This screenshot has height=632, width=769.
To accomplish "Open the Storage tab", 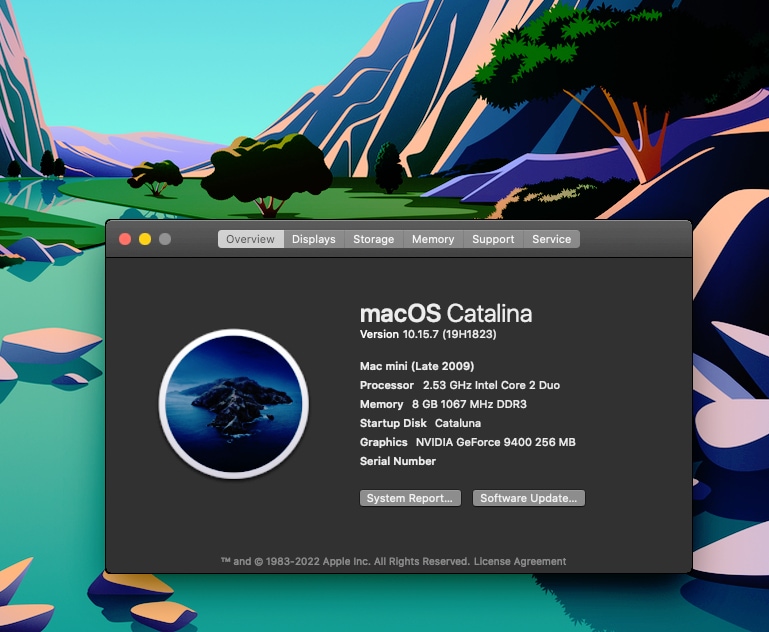I will pyautogui.click(x=374, y=239).
